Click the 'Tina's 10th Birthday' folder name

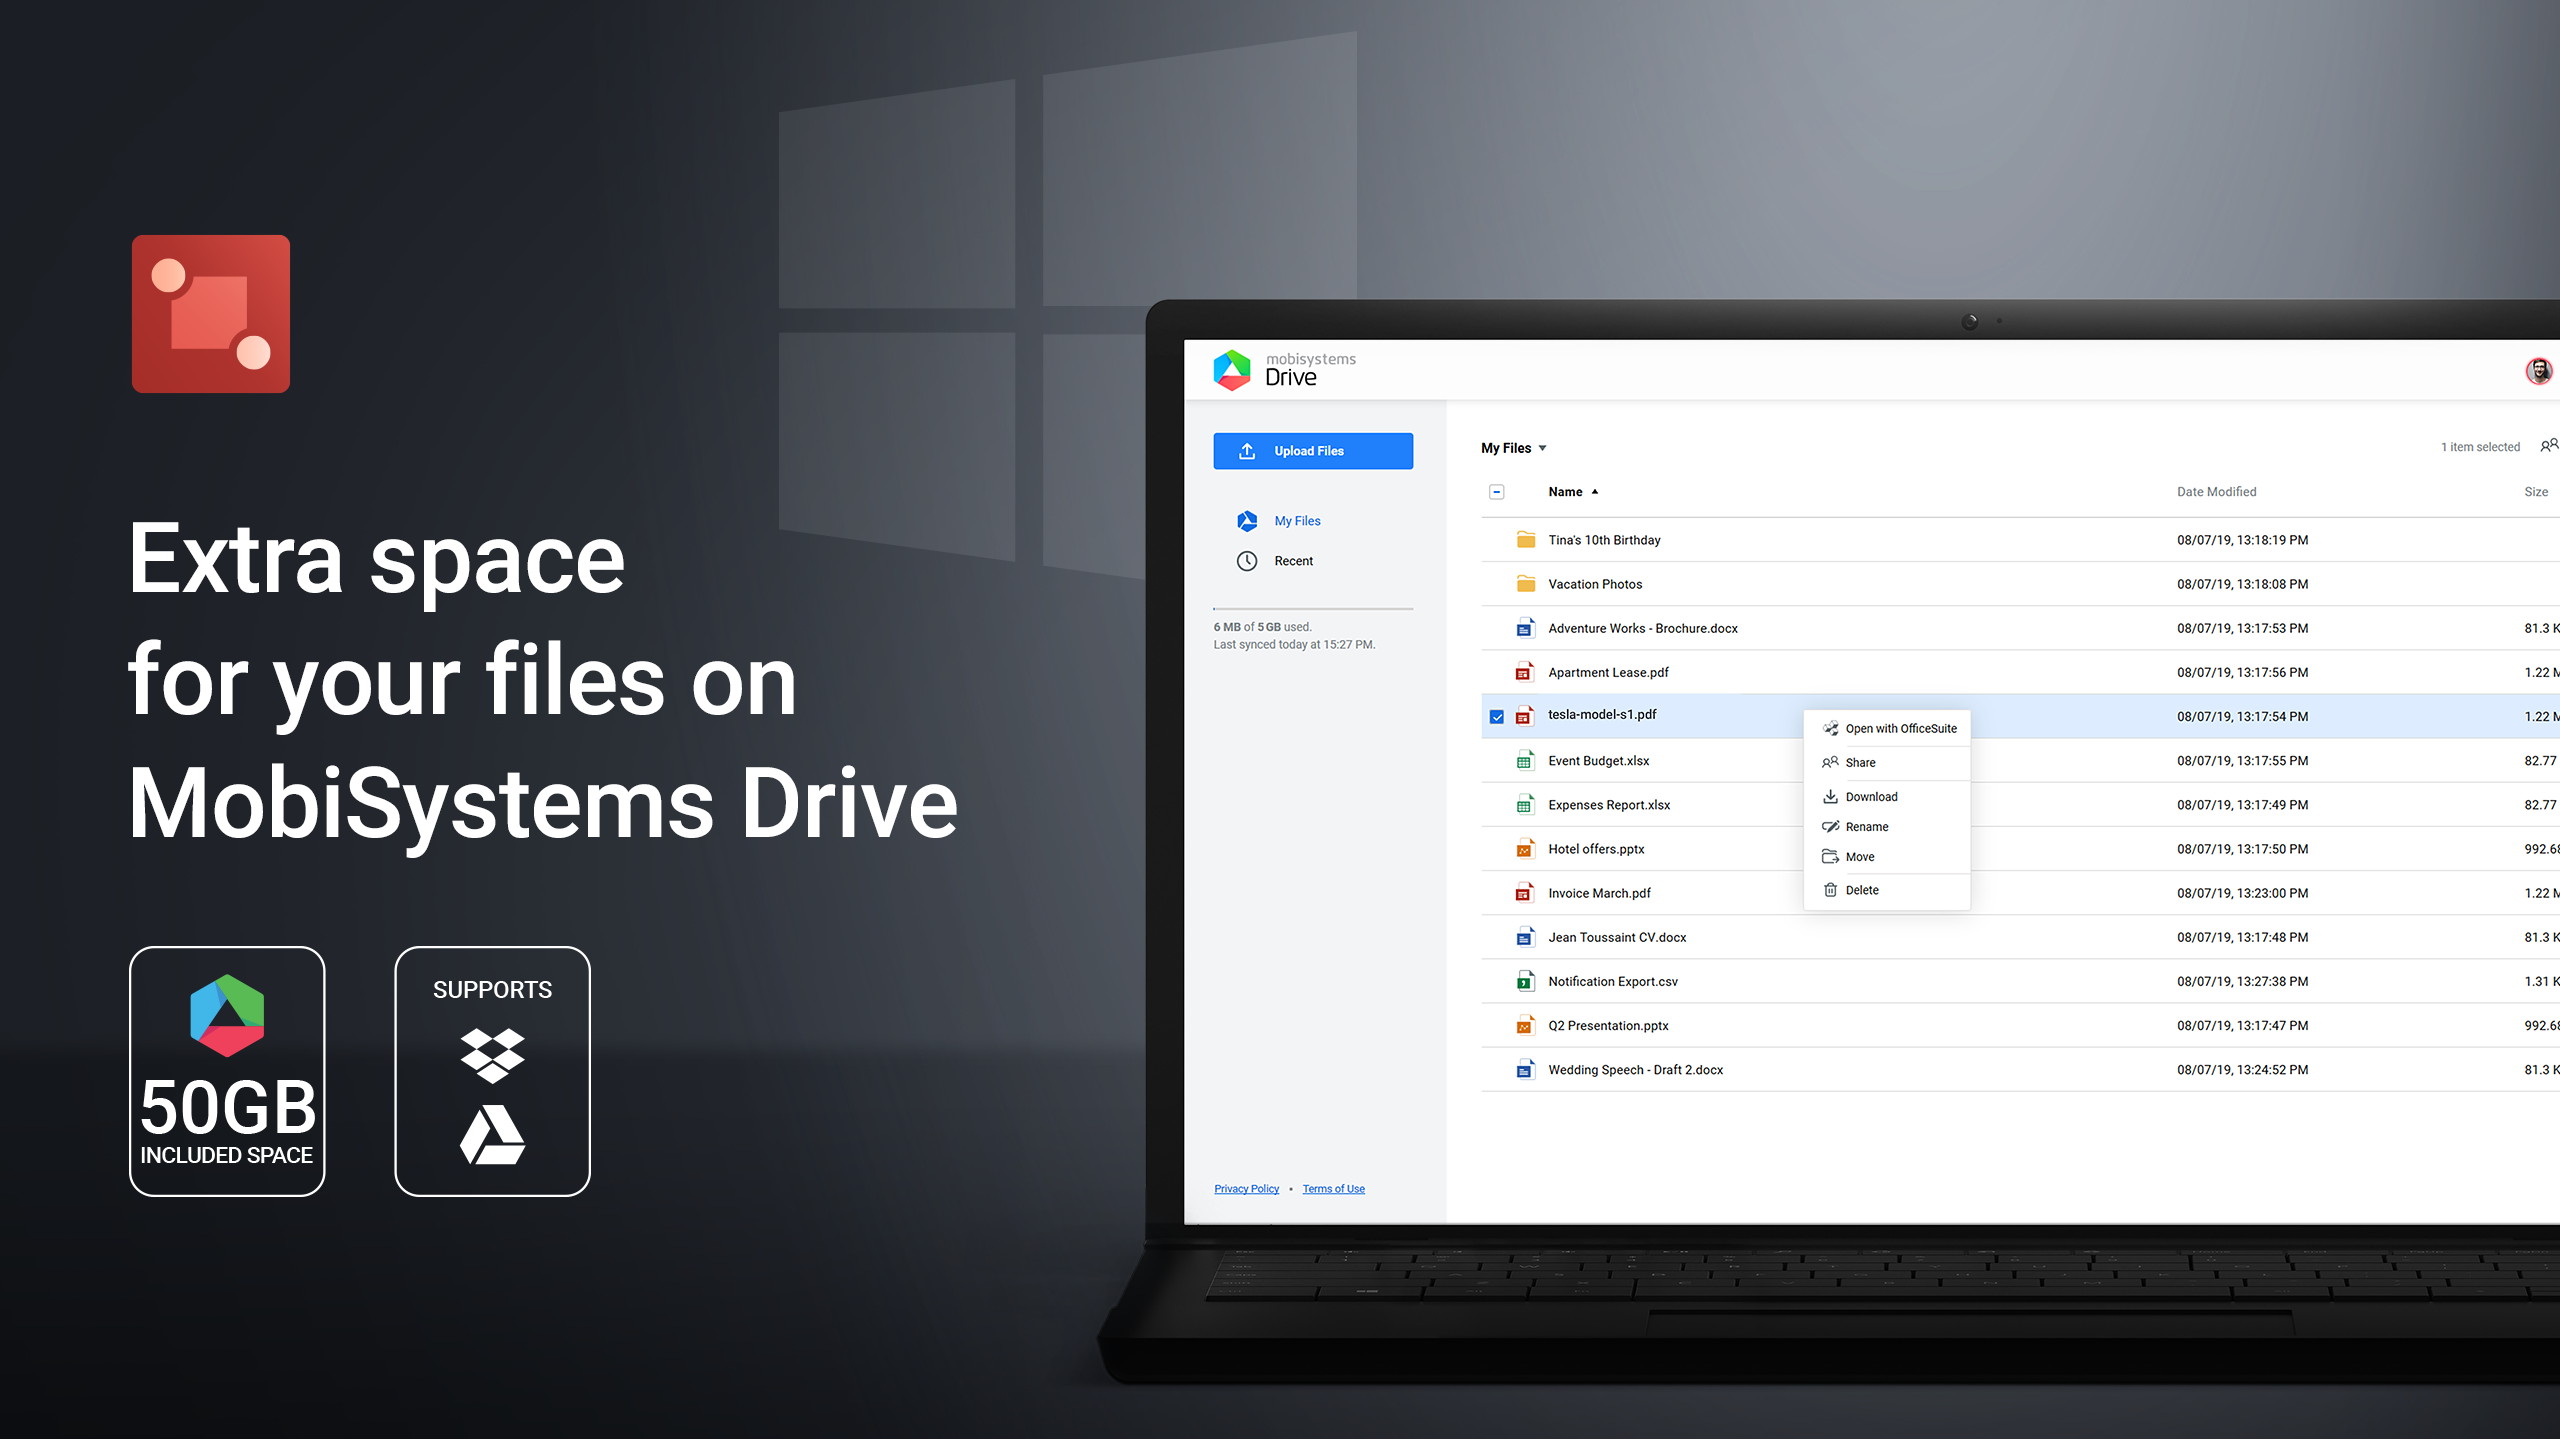1604,540
